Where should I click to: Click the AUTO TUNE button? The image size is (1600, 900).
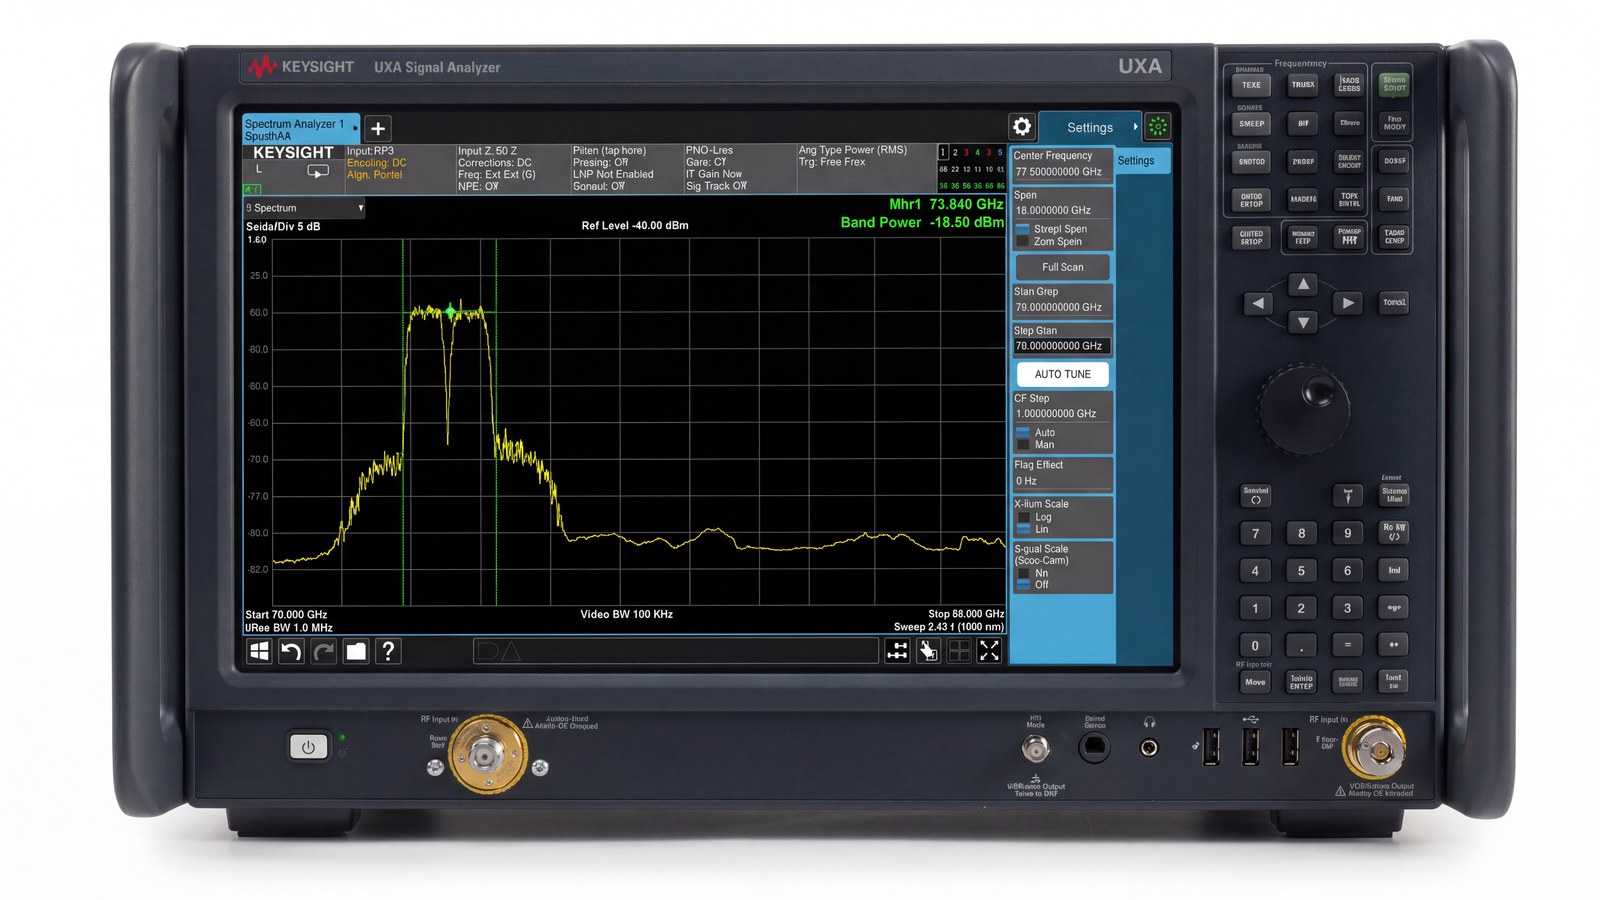coord(1063,374)
